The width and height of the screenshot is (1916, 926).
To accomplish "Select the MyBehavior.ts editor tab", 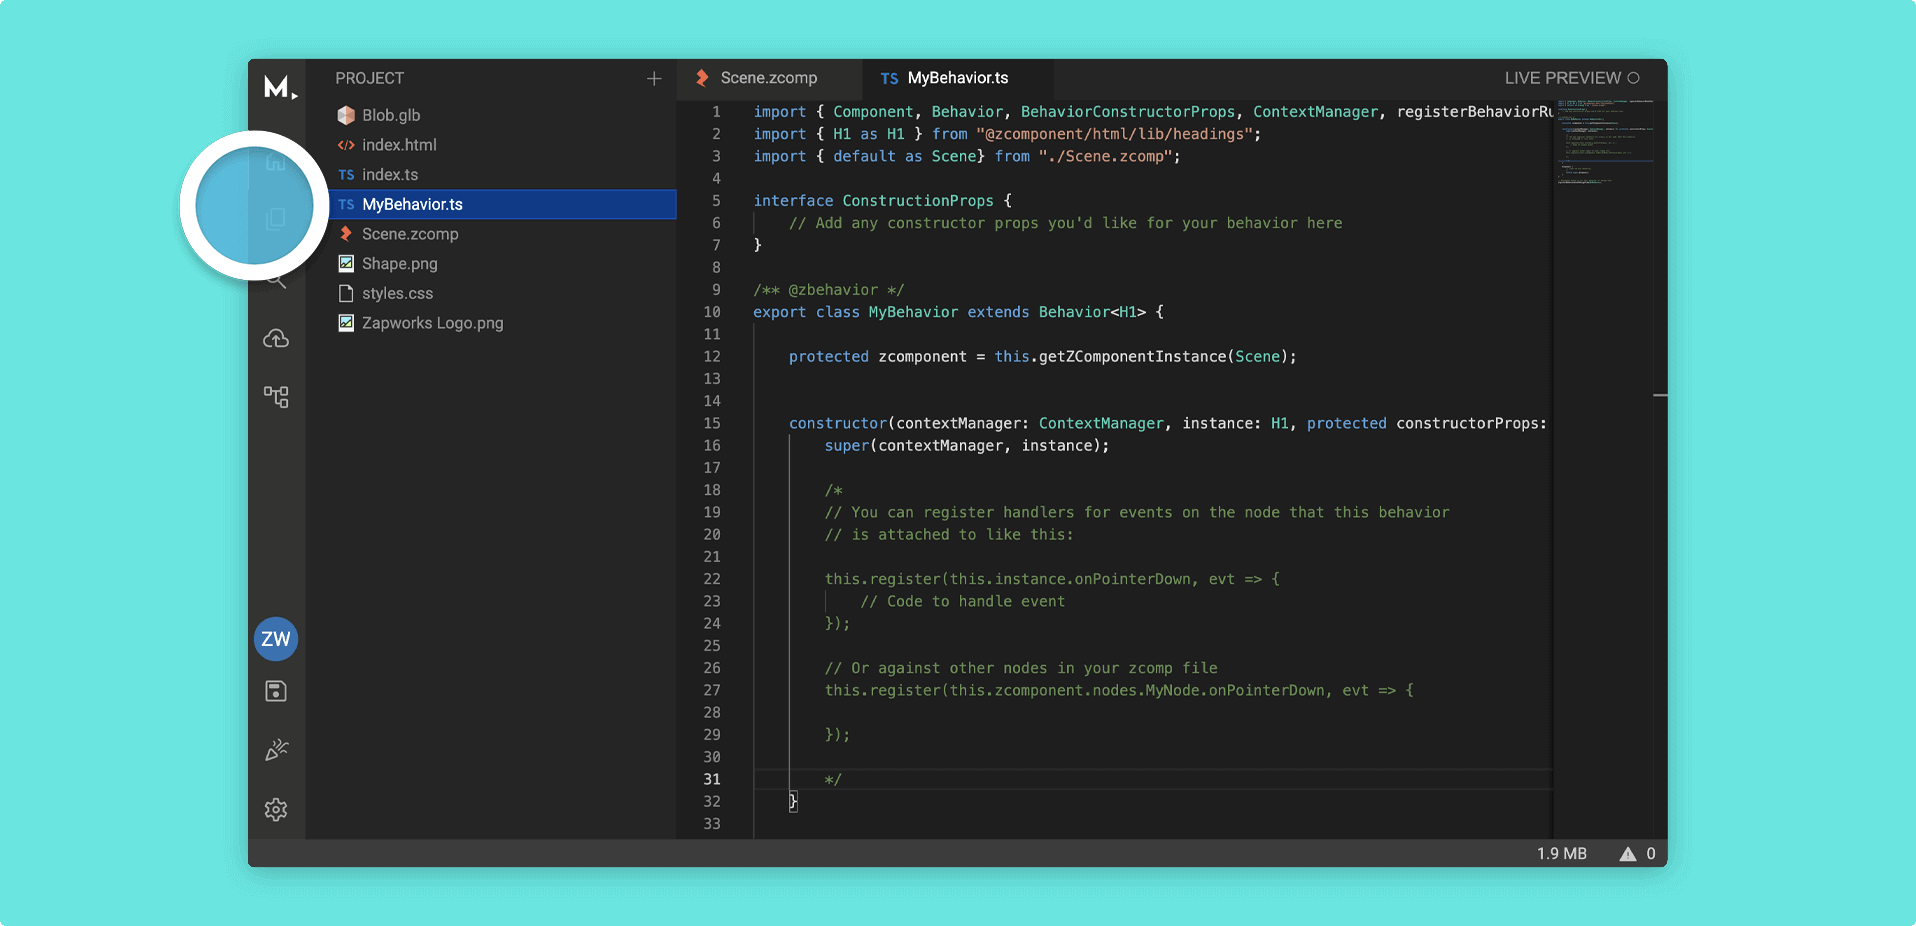I will coord(957,78).
